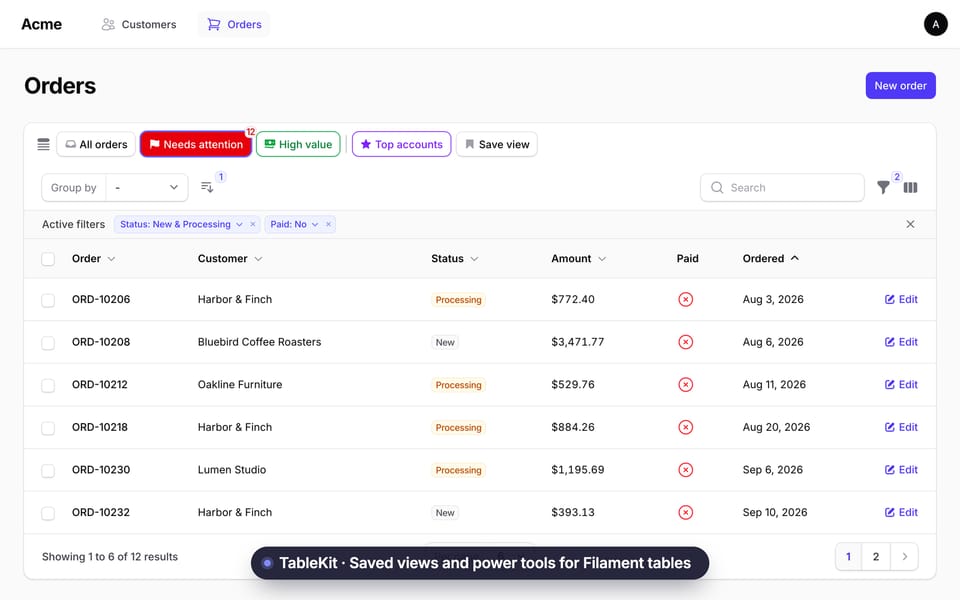The width and height of the screenshot is (960, 600).
Task: Switch to All orders view
Action: click(96, 144)
